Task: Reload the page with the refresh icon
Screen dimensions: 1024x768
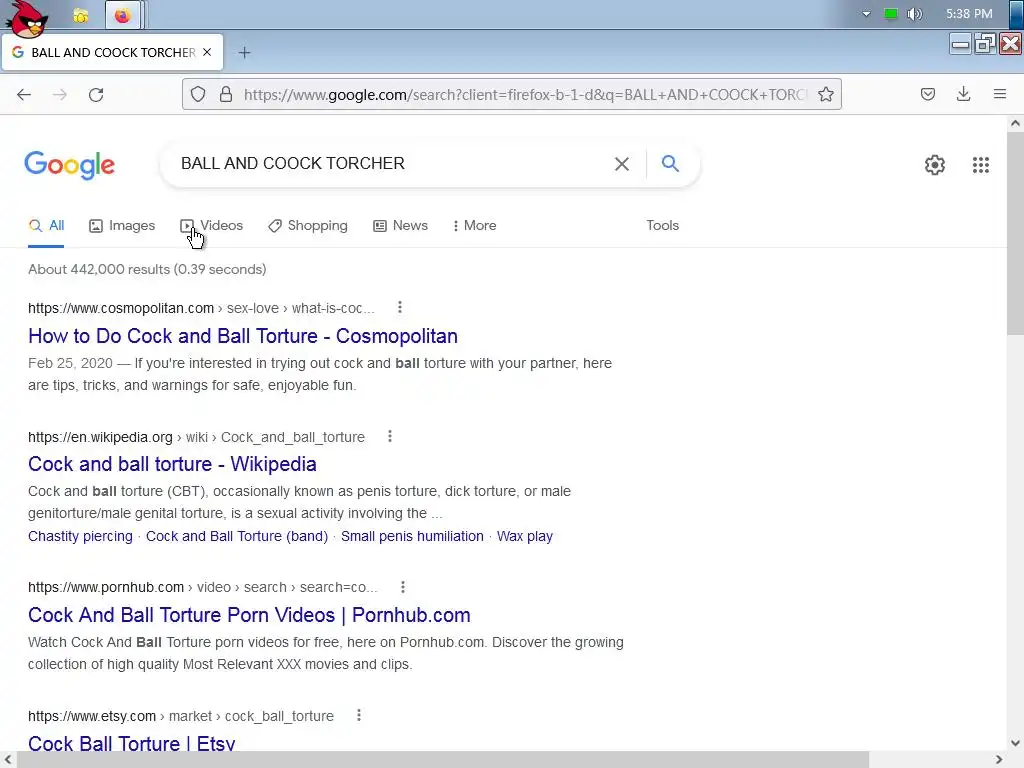Action: (96, 95)
